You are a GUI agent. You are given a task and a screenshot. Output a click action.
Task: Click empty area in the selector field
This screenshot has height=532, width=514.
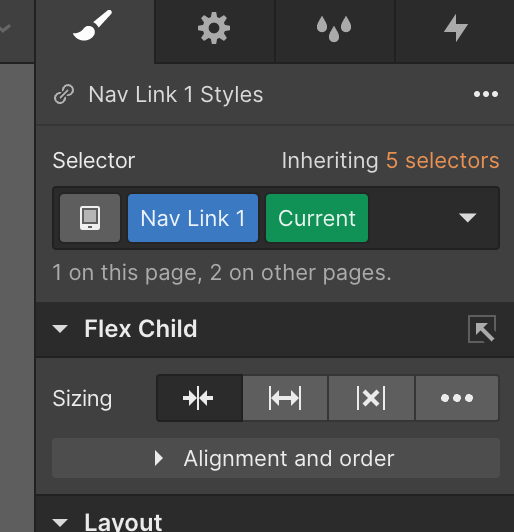[411, 218]
